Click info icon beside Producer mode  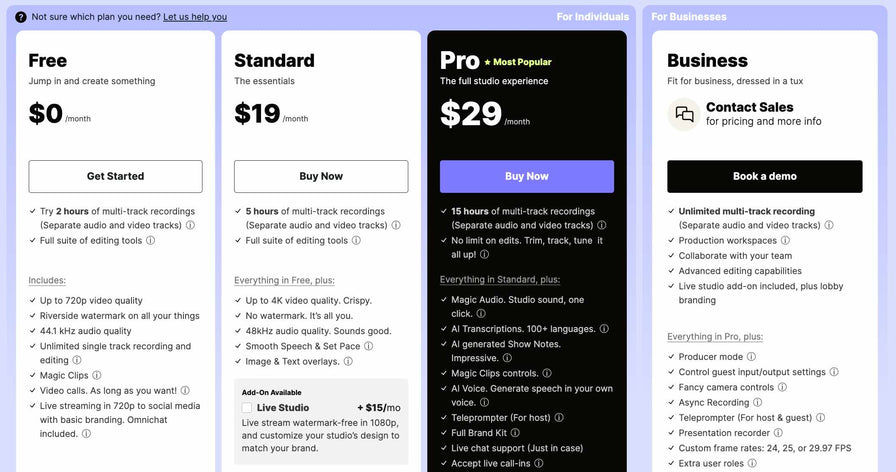(x=751, y=356)
